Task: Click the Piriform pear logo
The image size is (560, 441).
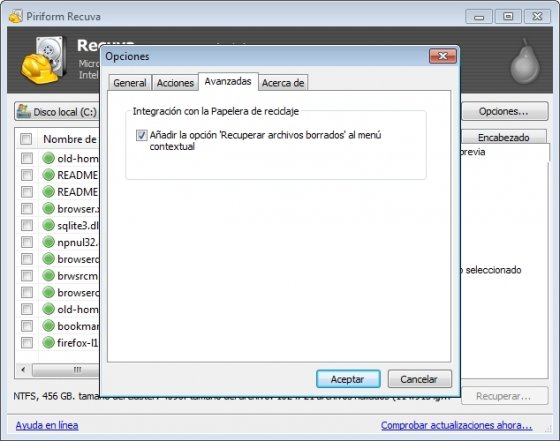Action: click(524, 61)
